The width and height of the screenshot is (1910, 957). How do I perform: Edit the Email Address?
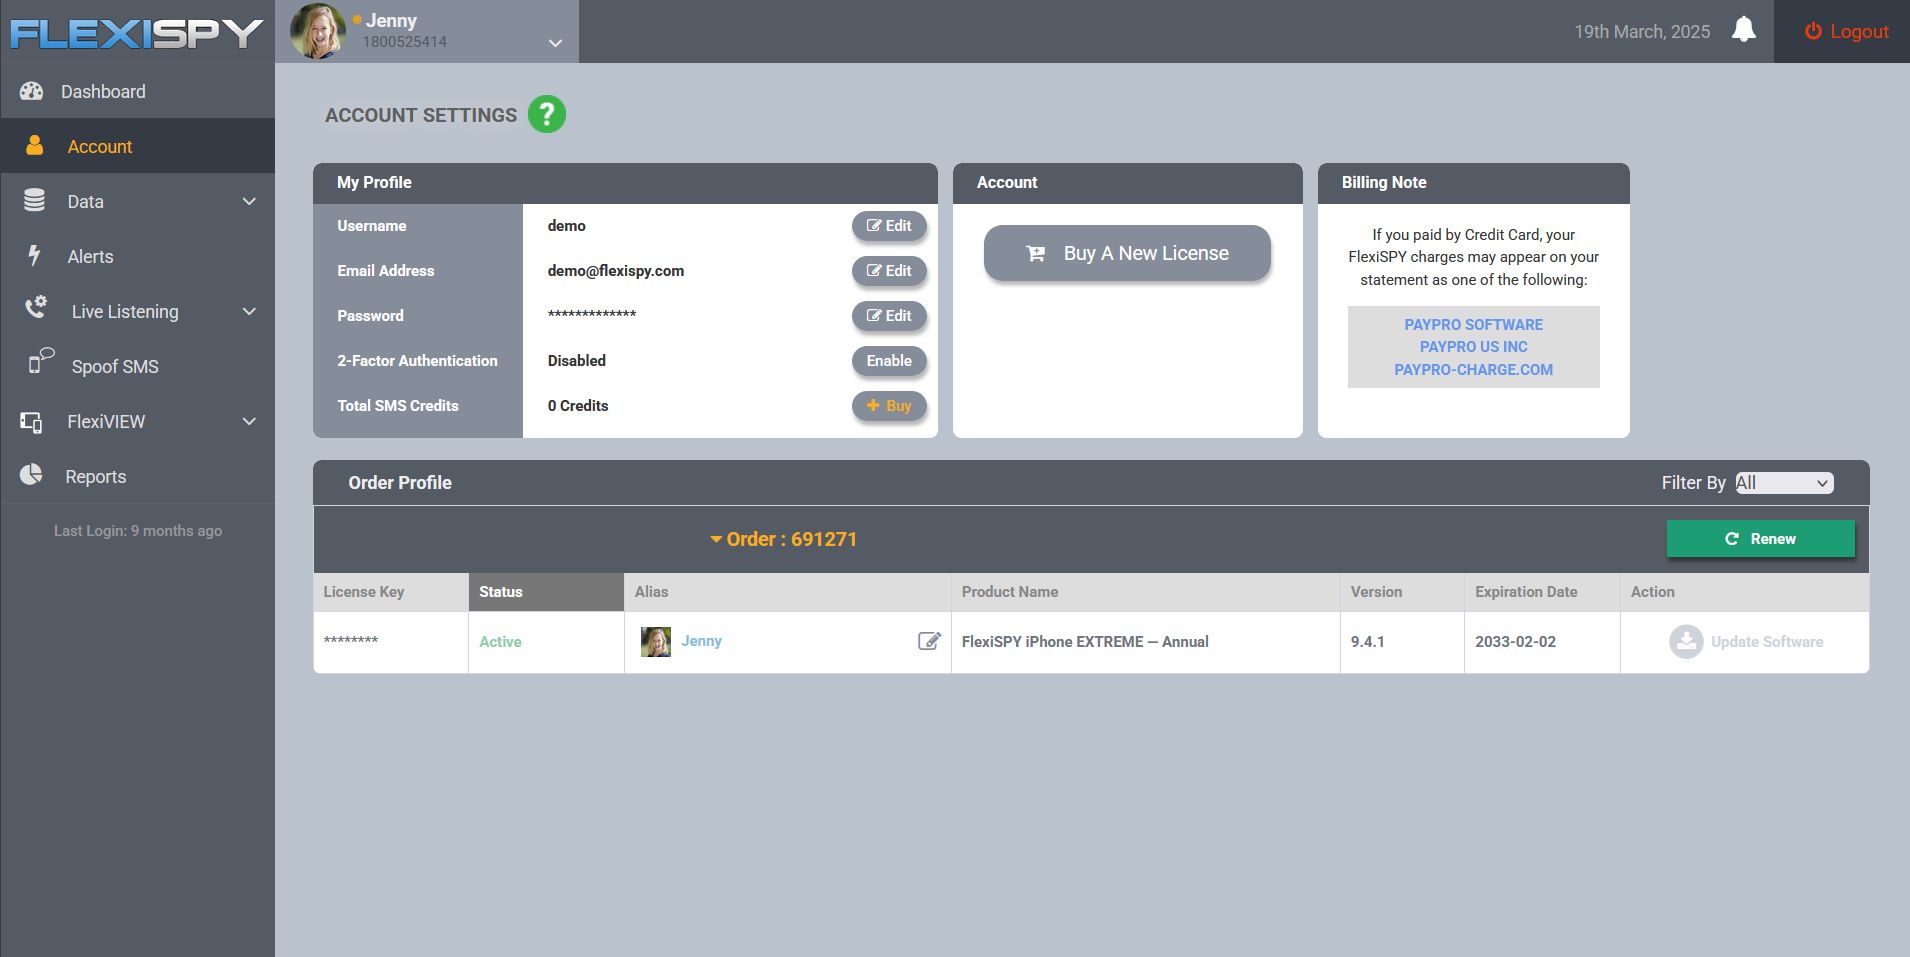point(889,271)
